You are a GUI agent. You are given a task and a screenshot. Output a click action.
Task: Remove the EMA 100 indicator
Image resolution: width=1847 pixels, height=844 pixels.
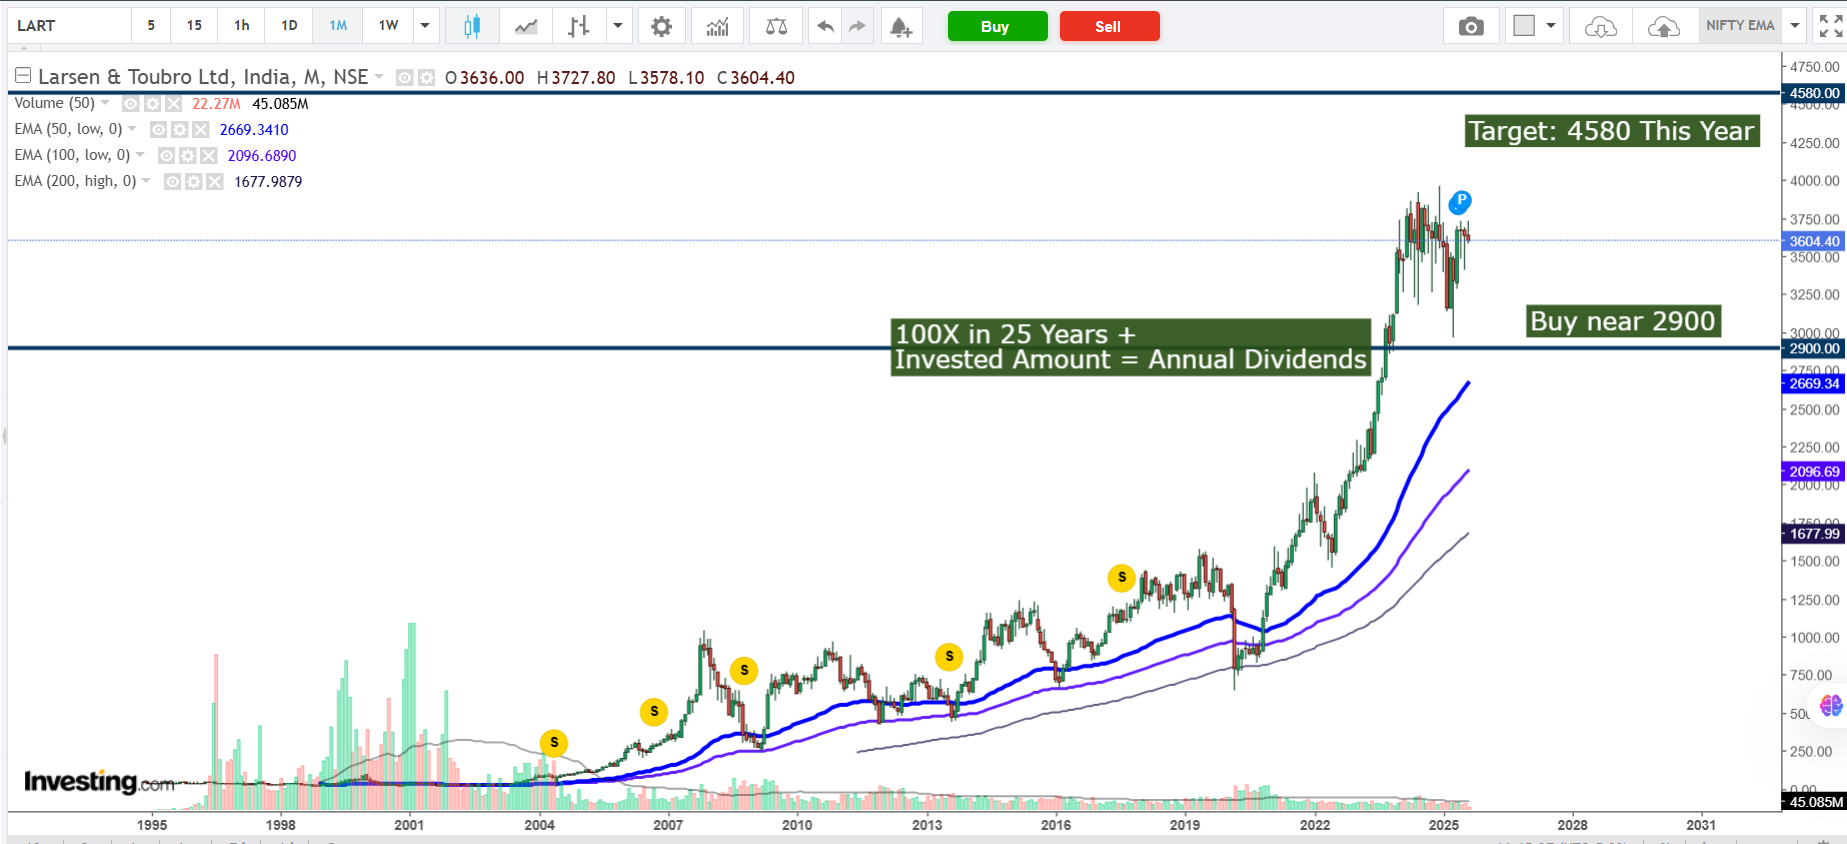[x=209, y=156]
